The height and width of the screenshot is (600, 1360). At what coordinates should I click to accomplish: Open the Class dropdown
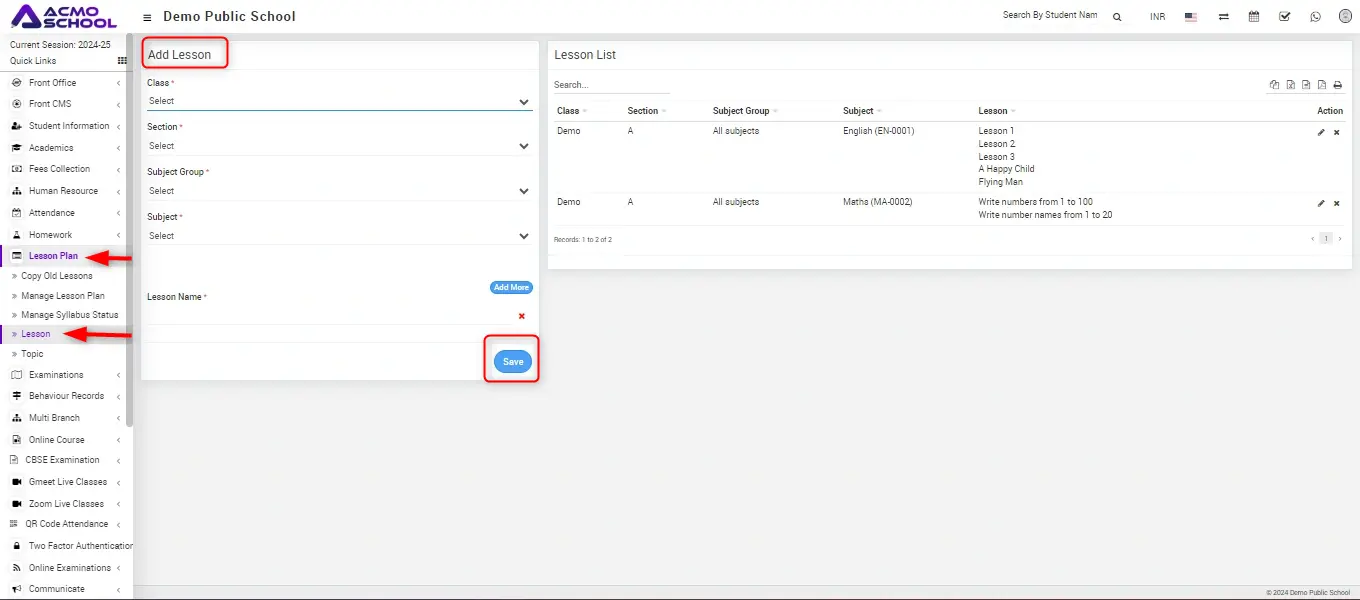click(x=339, y=101)
